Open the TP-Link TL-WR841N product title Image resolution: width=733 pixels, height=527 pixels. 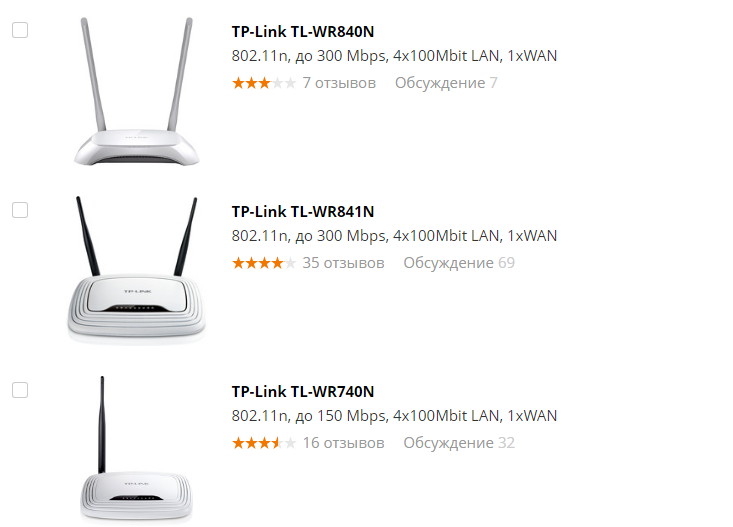pos(303,211)
